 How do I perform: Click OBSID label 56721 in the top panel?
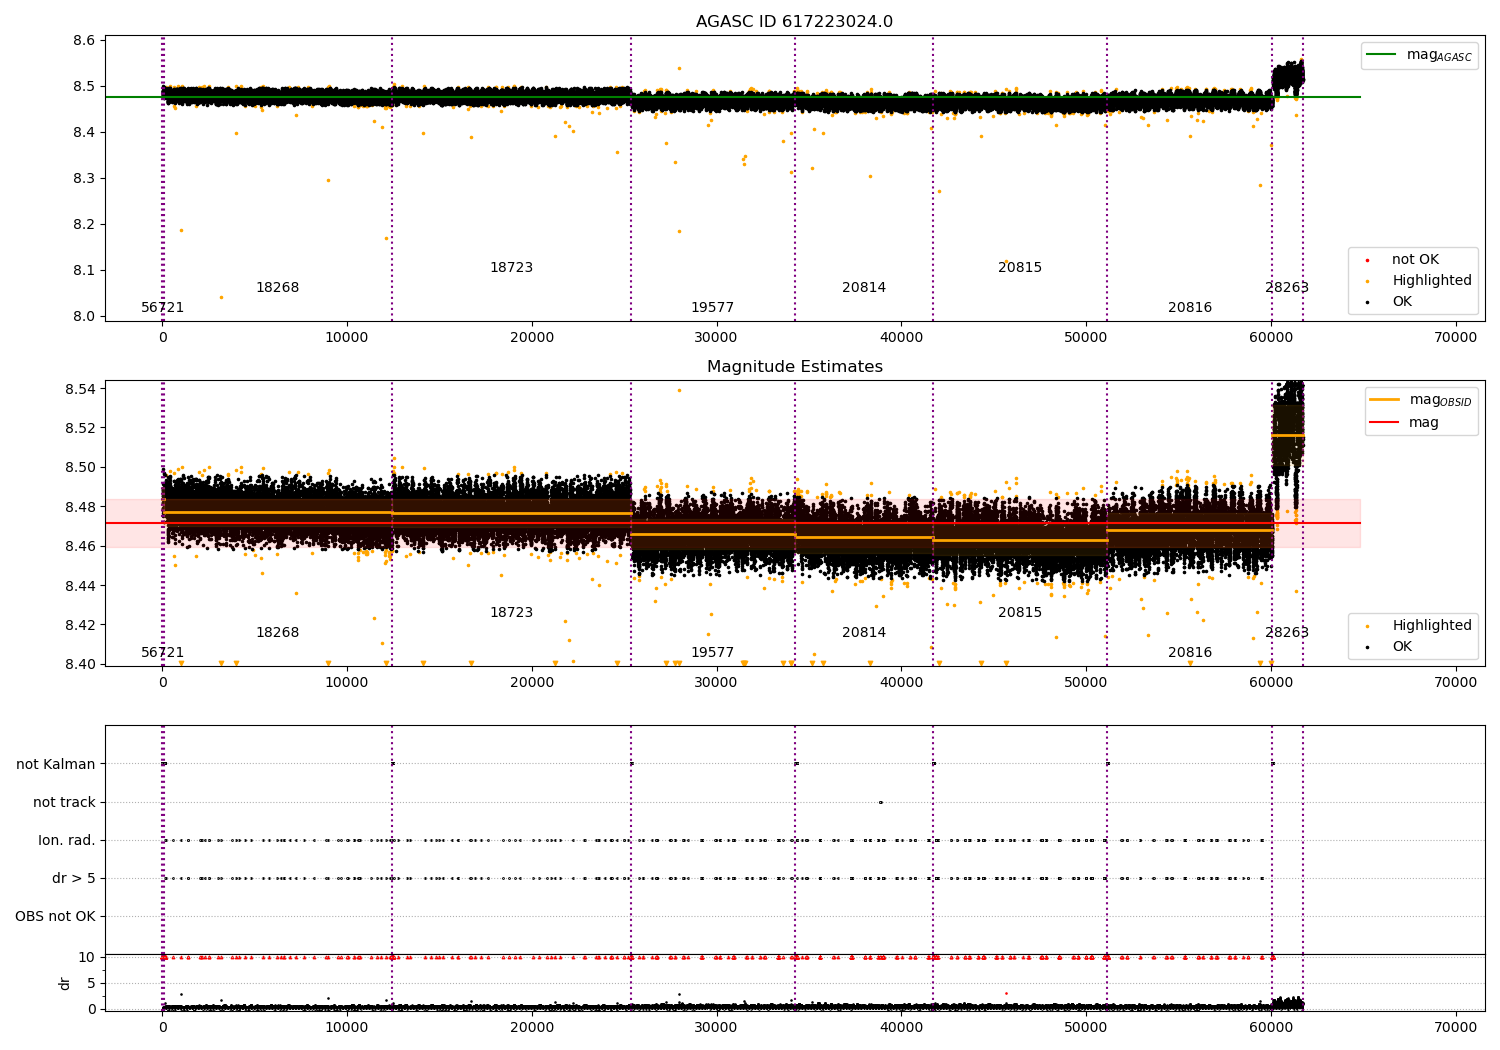[x=162, y=308]
